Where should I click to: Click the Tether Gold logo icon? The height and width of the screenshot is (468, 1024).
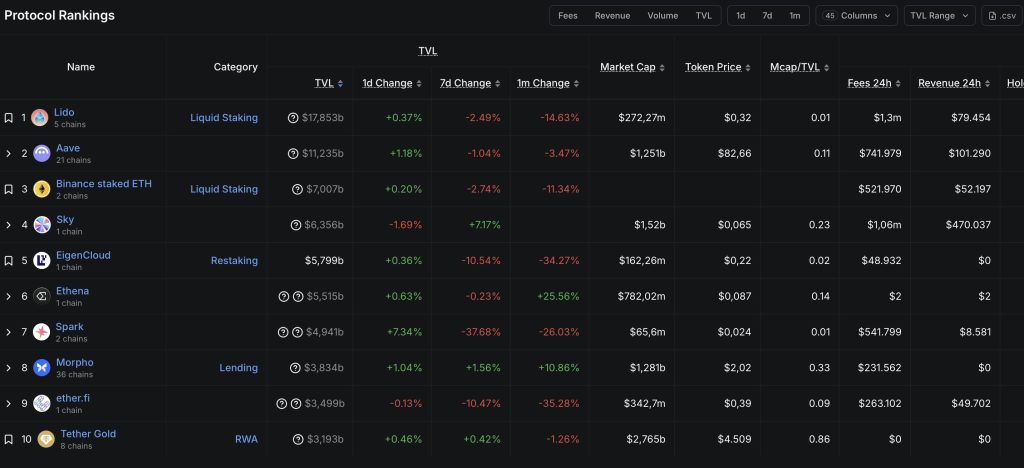pyautogui.click(x=46, y=439)
